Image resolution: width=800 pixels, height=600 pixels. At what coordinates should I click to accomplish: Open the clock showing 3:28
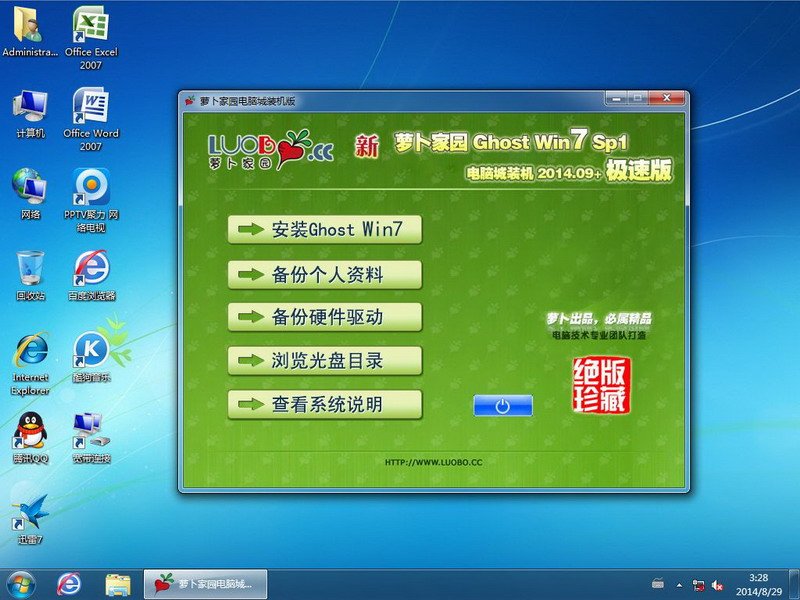click(x=758, y=585)
